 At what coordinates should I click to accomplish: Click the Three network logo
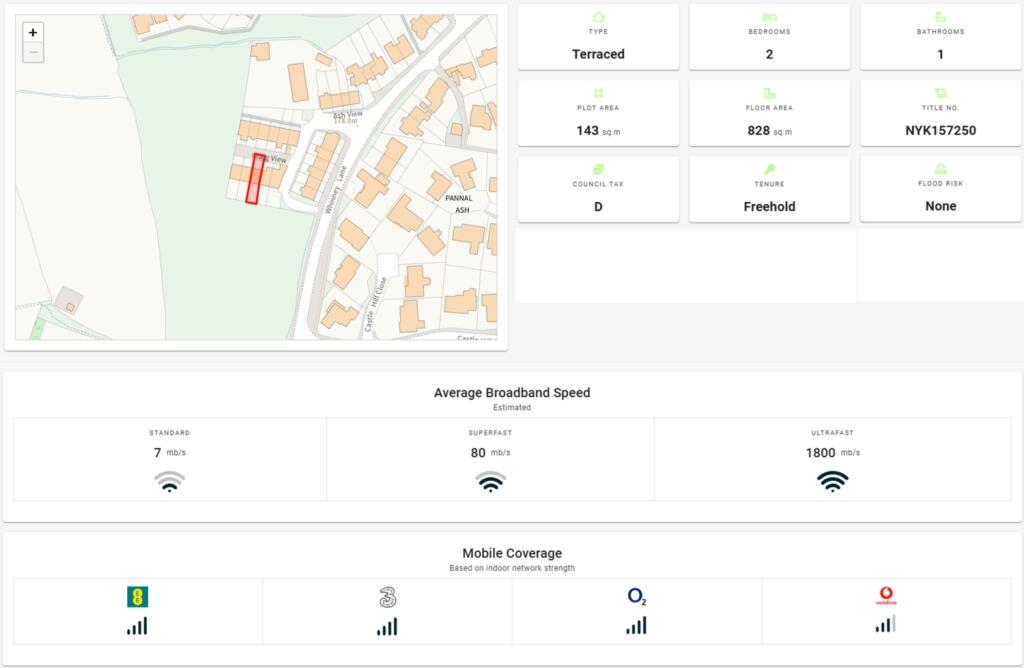pos(387,597)
